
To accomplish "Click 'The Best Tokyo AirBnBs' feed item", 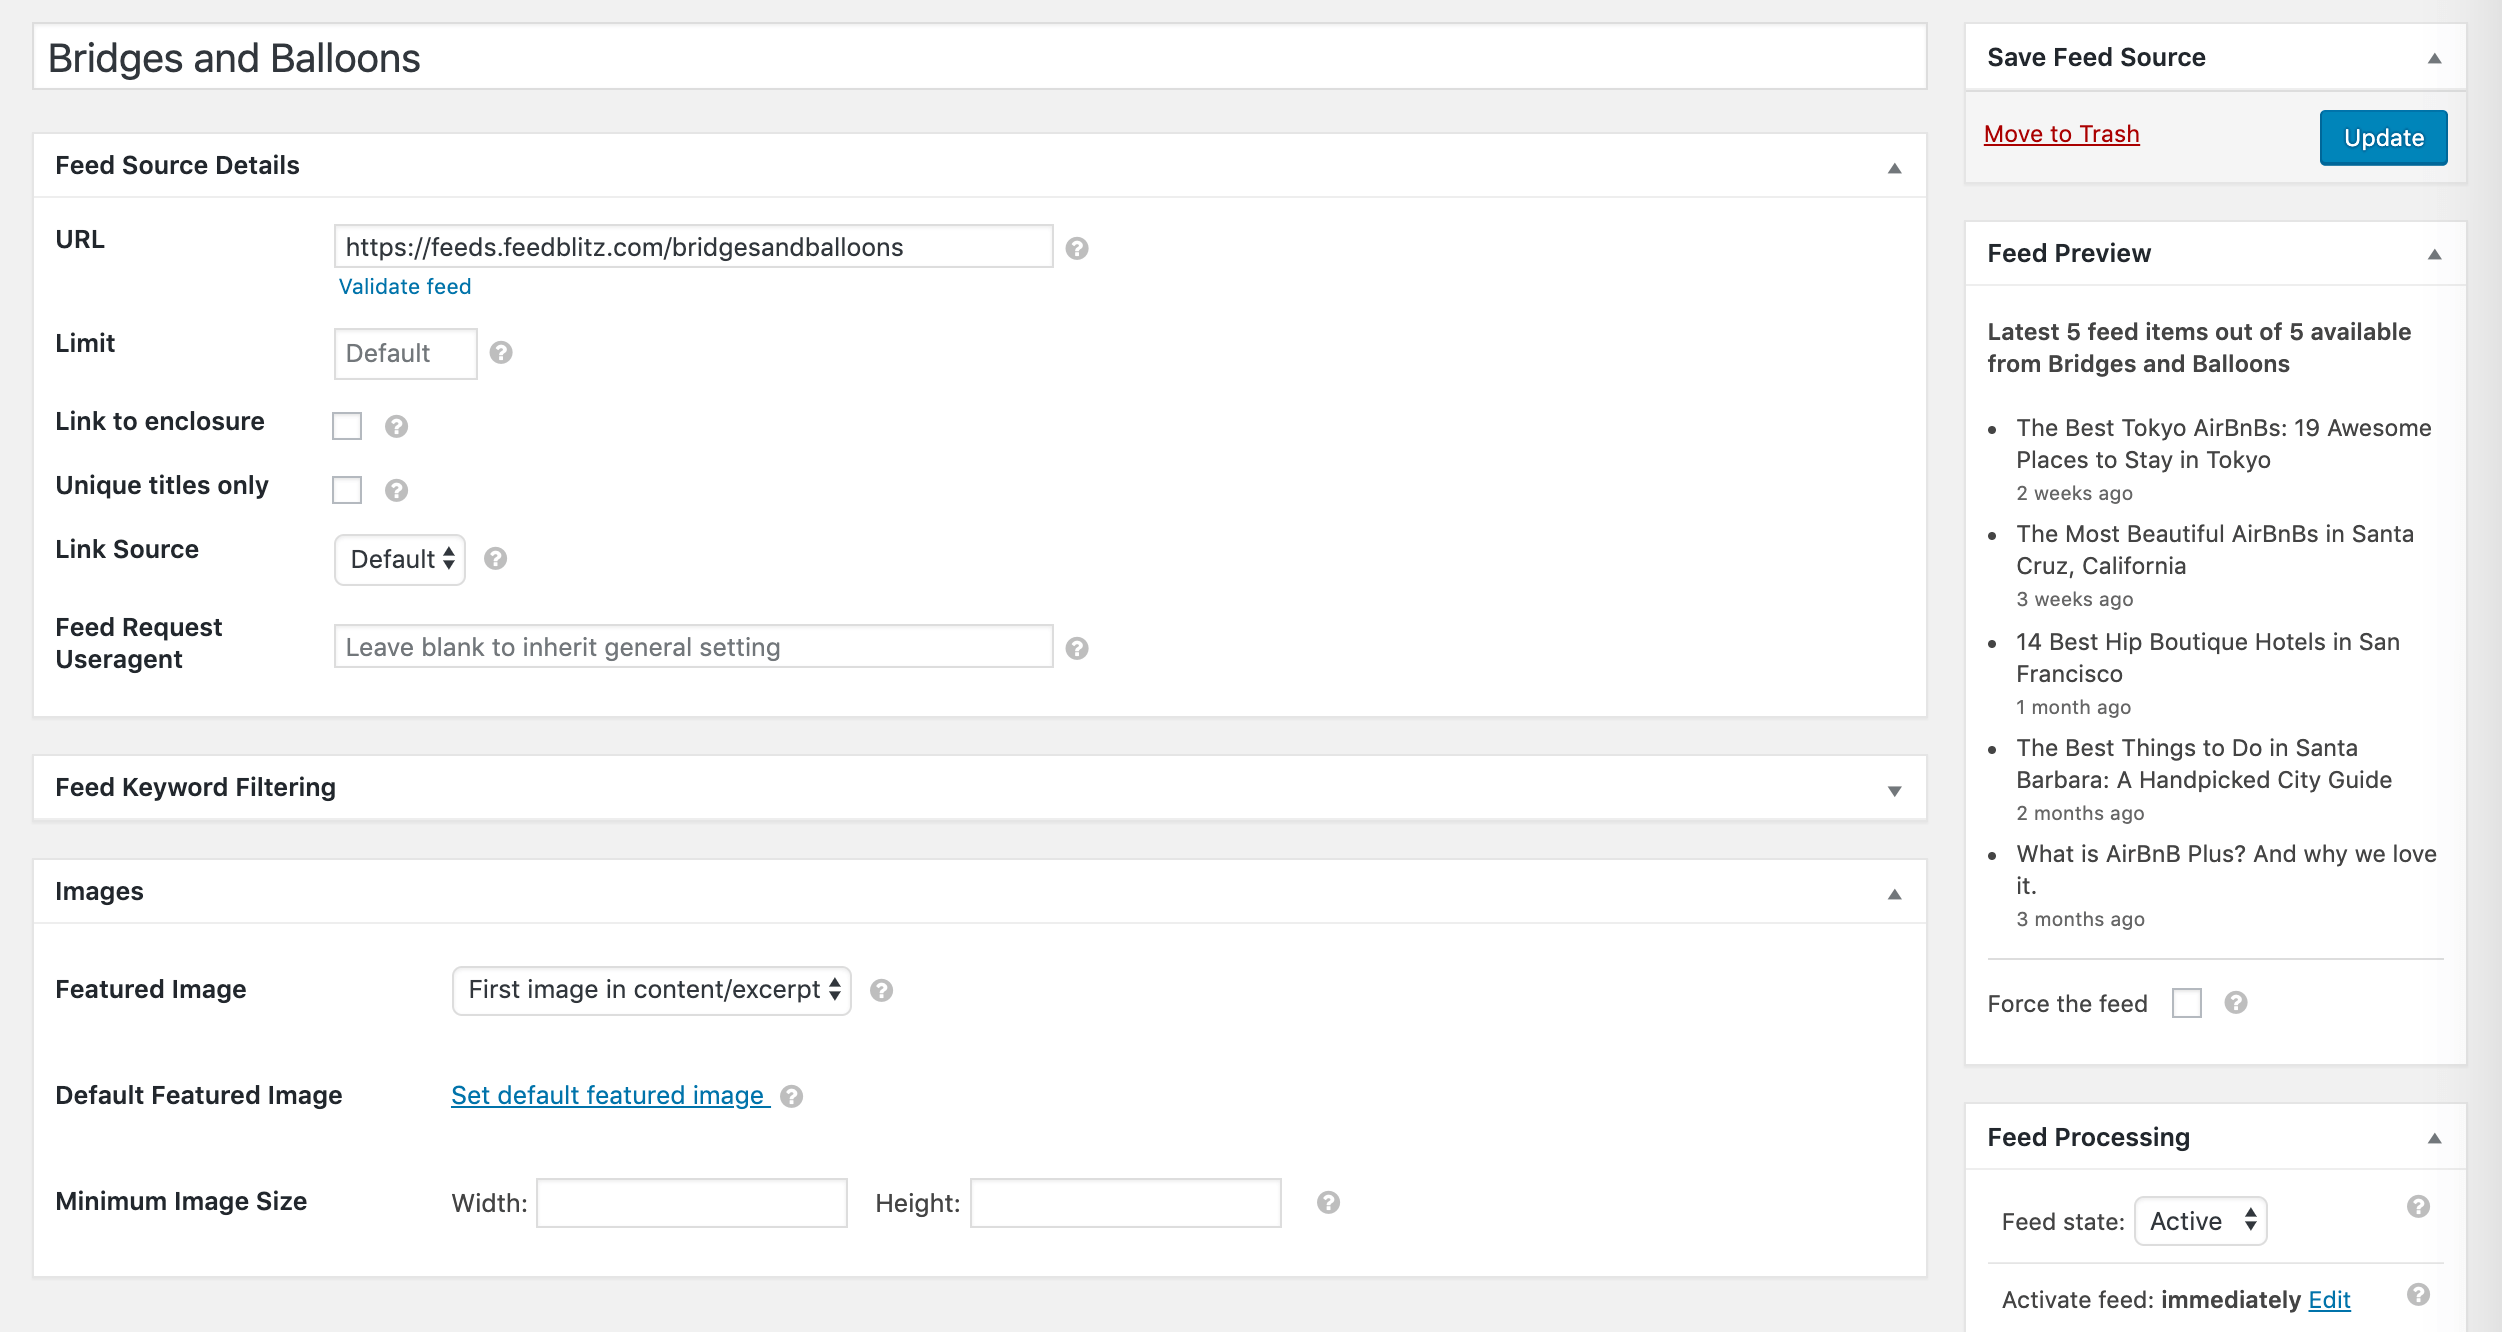I will (x=2224, y=444).
